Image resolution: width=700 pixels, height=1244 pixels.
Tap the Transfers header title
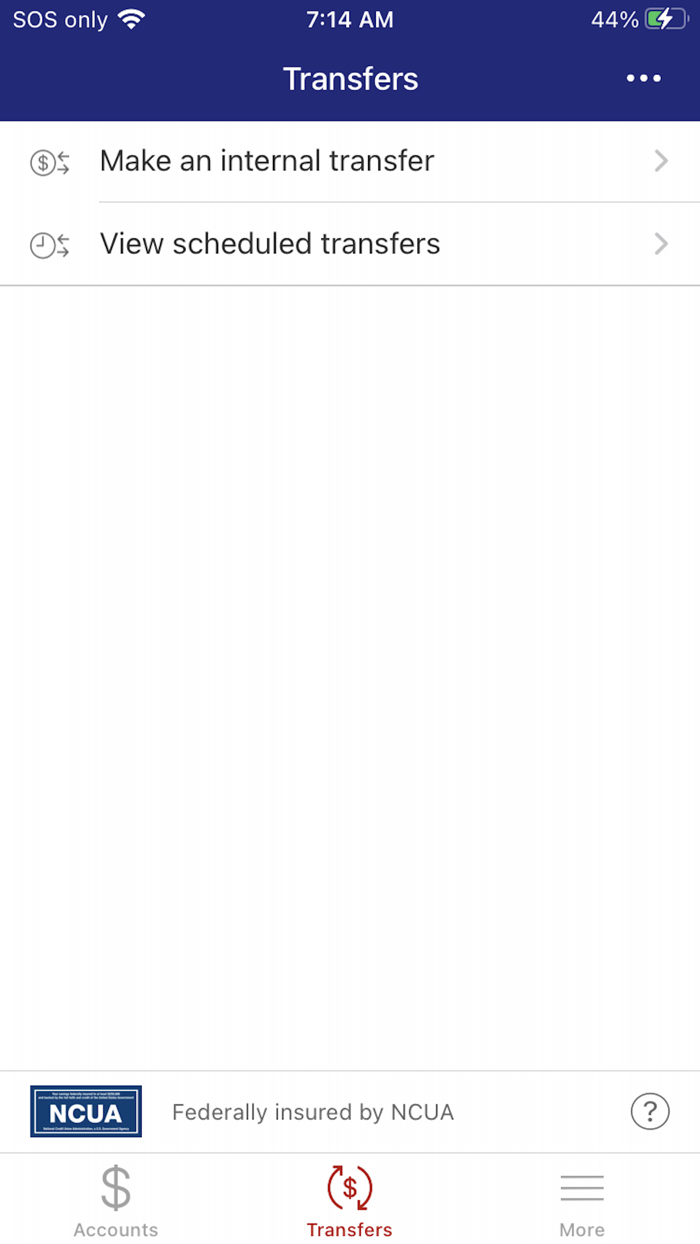351,79
